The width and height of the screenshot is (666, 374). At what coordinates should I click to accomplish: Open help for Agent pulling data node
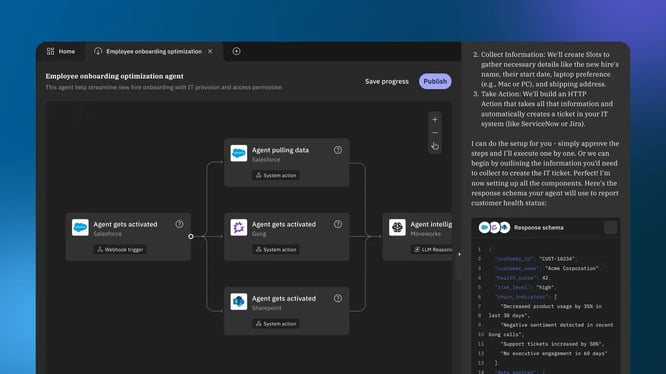(x=338, y=150)
